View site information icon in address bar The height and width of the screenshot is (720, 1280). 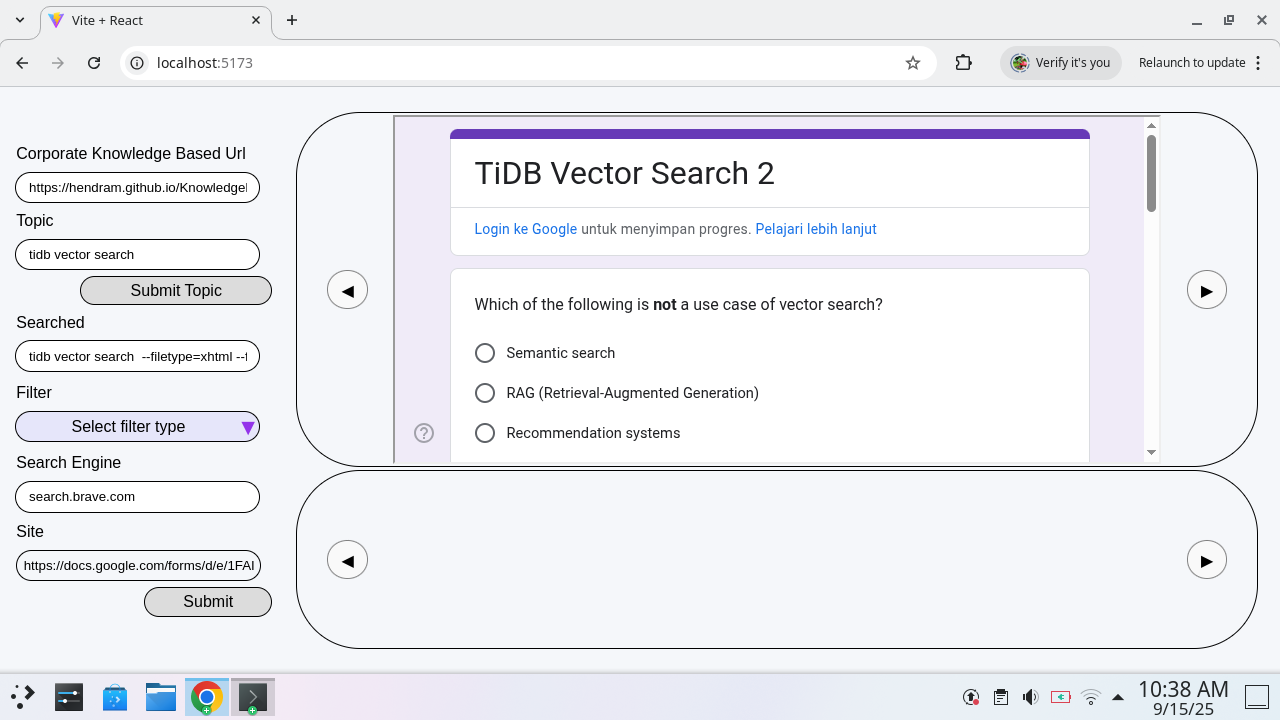pyautogui.click(x=138, y=63)
